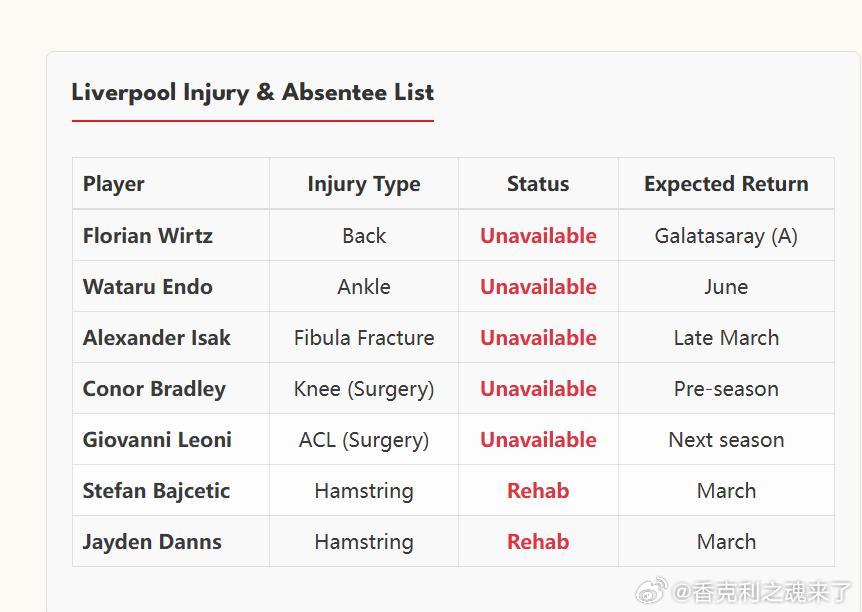Select Florian Wirtz in the player column
The height and width of the screenshot is (612, 862).
(x=148, y=236)
